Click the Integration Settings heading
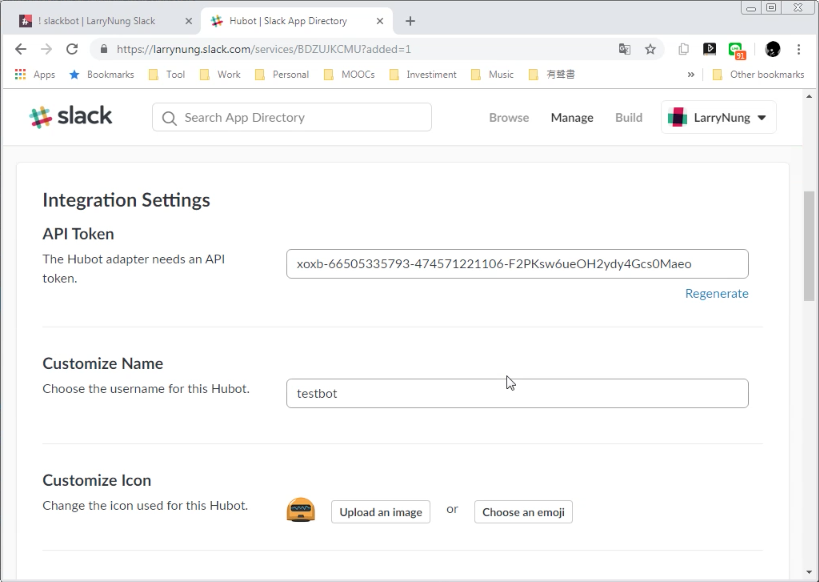This screenshot has width=819, height=582. coord(126,200)
